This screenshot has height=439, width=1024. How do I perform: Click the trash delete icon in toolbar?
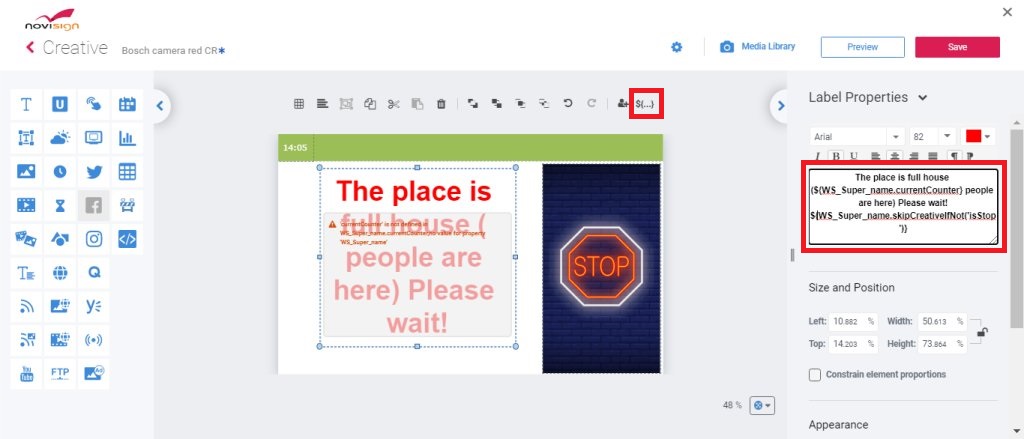tap(441, 103)
